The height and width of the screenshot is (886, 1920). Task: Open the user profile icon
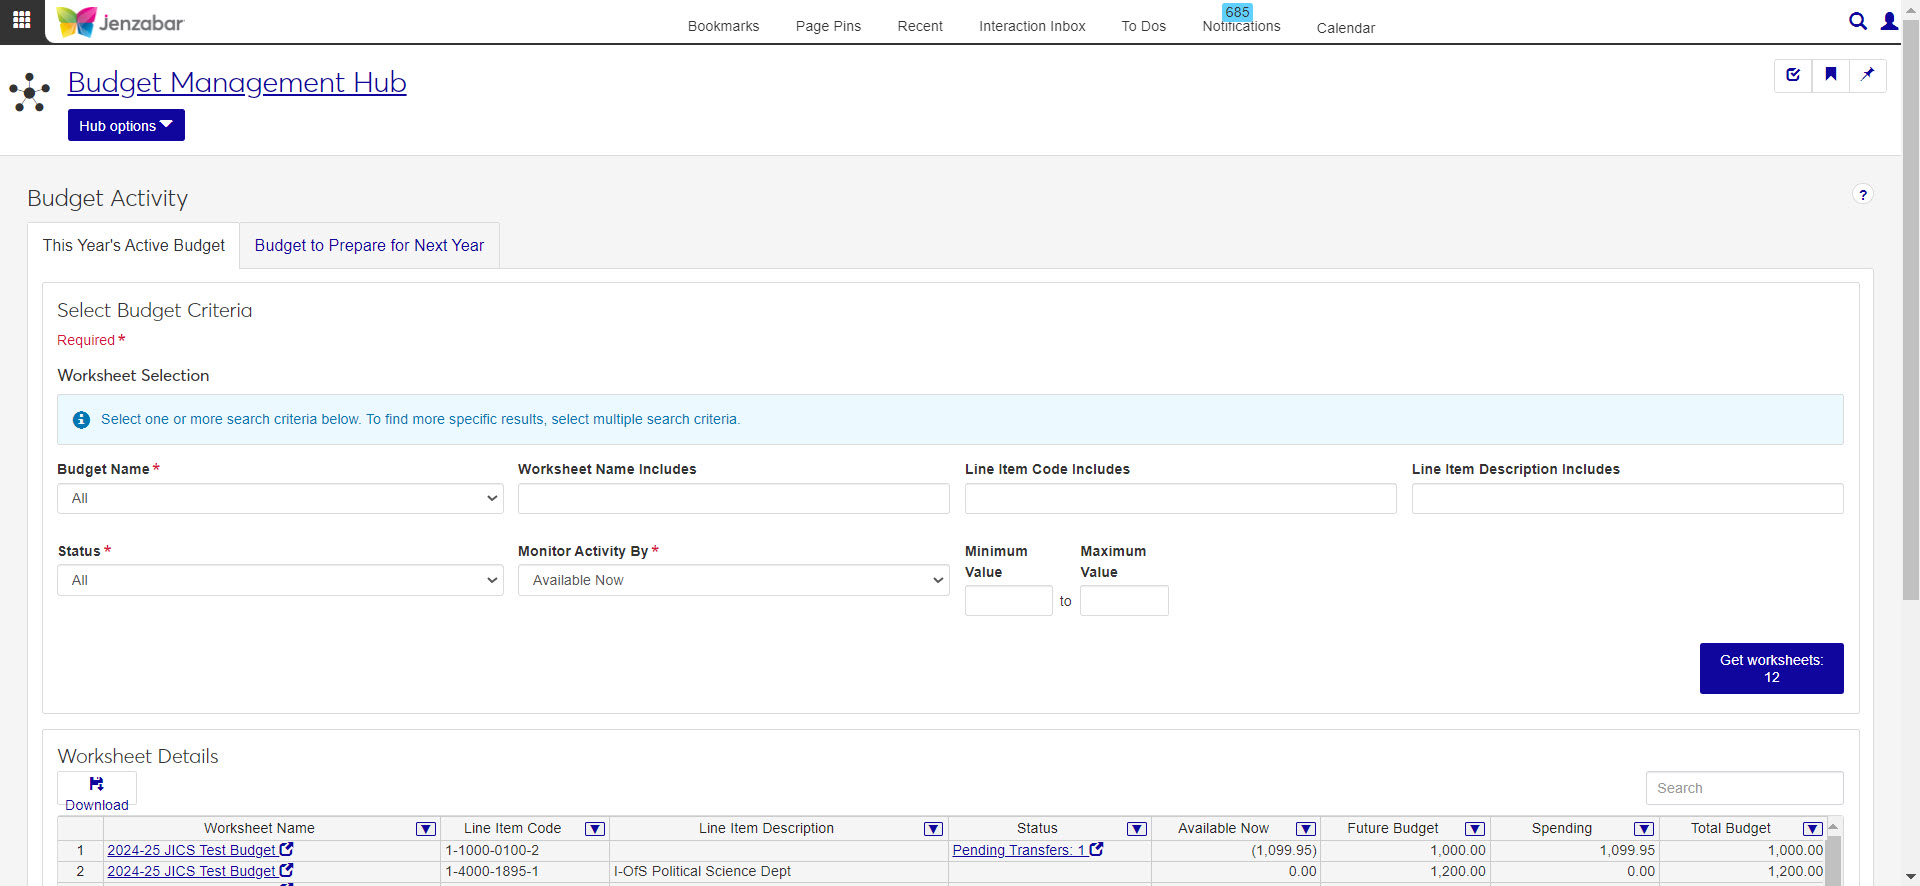point(1889,21)
